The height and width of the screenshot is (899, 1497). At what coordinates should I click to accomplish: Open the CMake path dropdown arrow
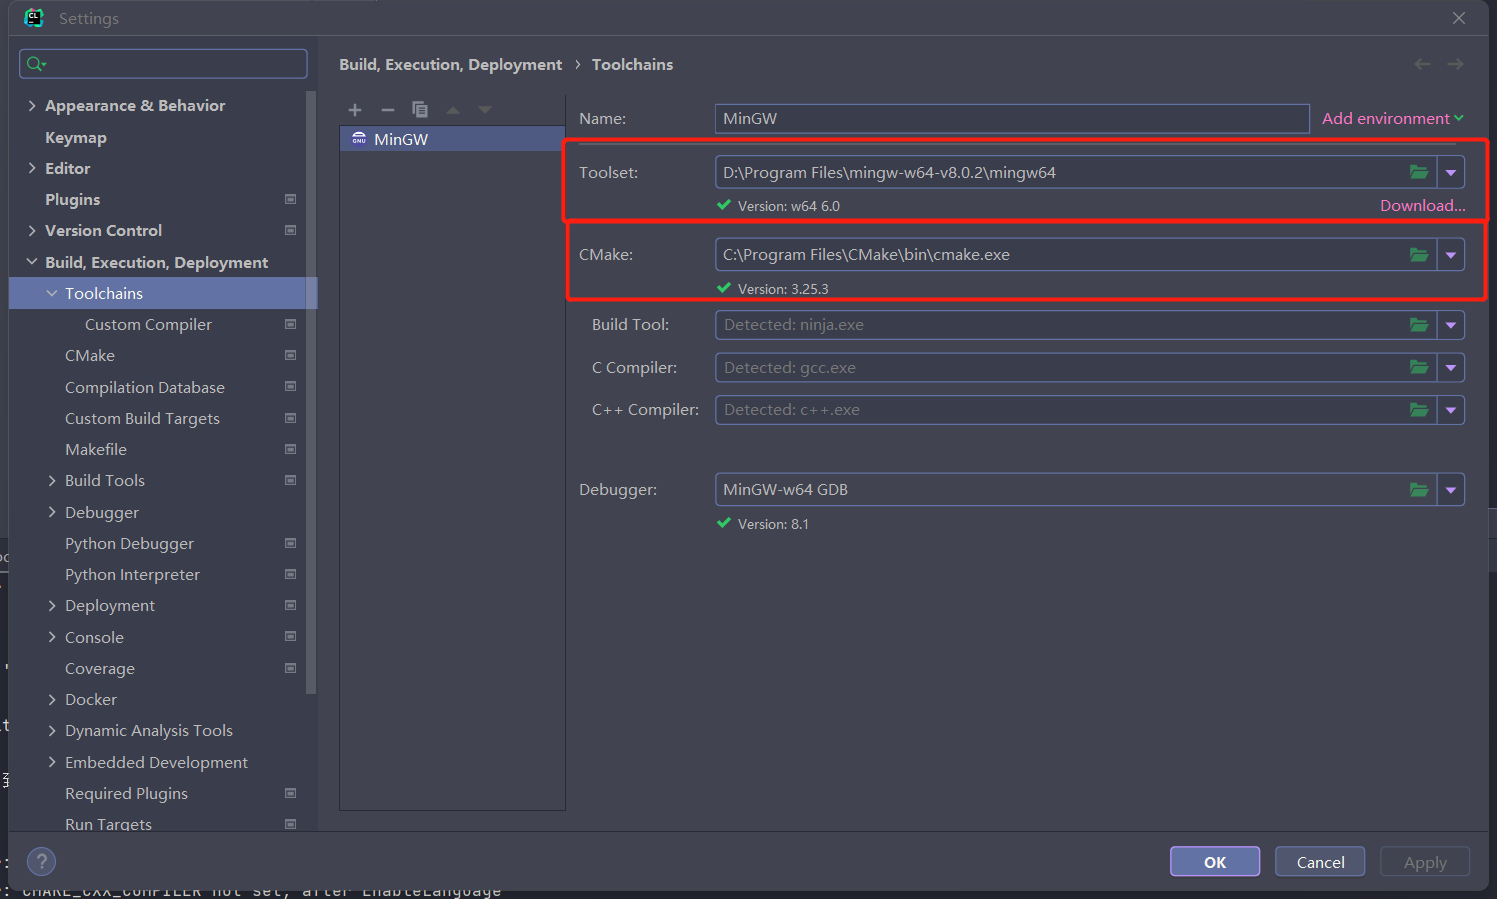coord(1451,255)
